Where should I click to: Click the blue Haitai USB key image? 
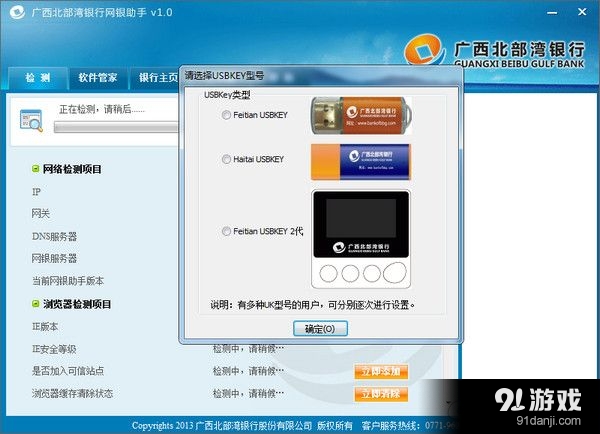(x=361, y=162)
